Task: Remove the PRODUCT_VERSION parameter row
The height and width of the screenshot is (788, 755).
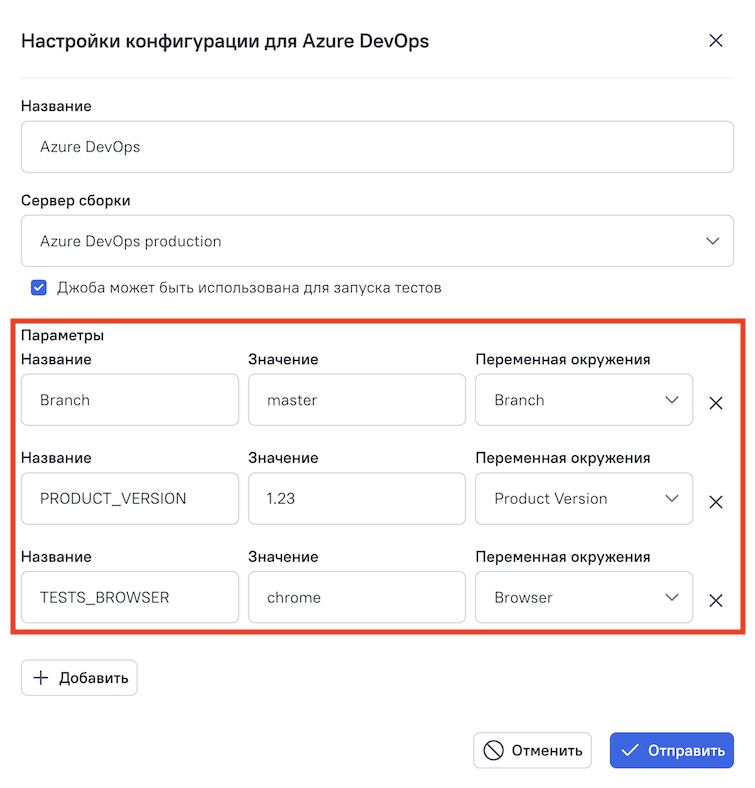Action: click(x=715, y=502)
